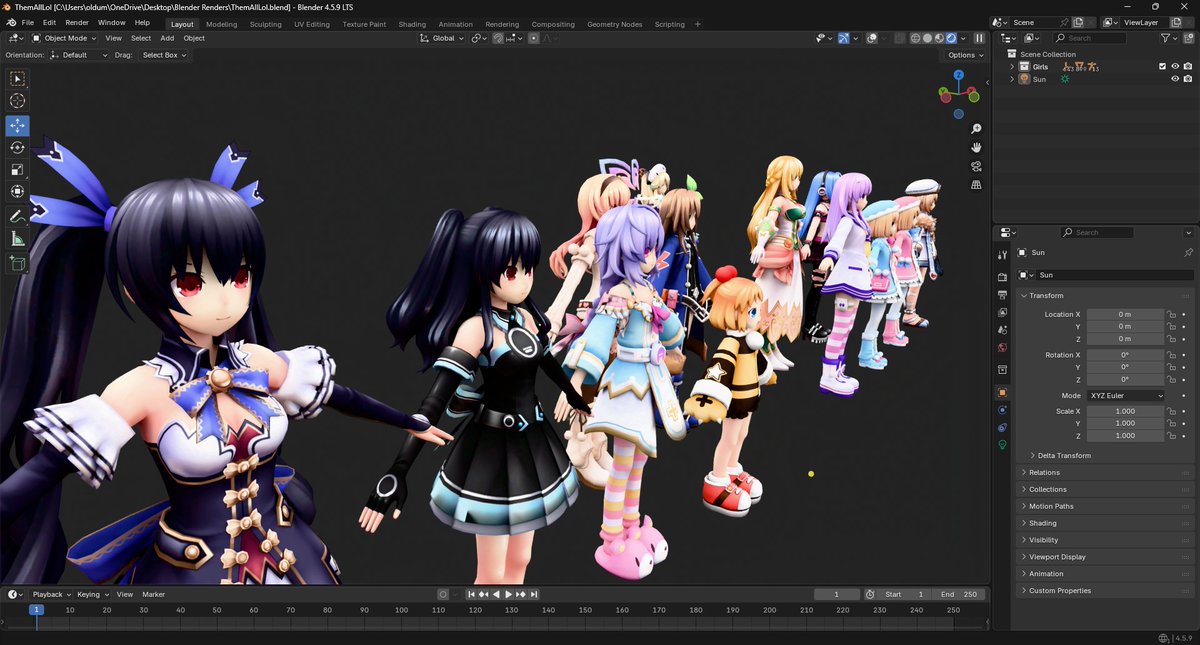Pause viewport render with pause icon
Screen dimensions: 1200x645
click(979, 38)
